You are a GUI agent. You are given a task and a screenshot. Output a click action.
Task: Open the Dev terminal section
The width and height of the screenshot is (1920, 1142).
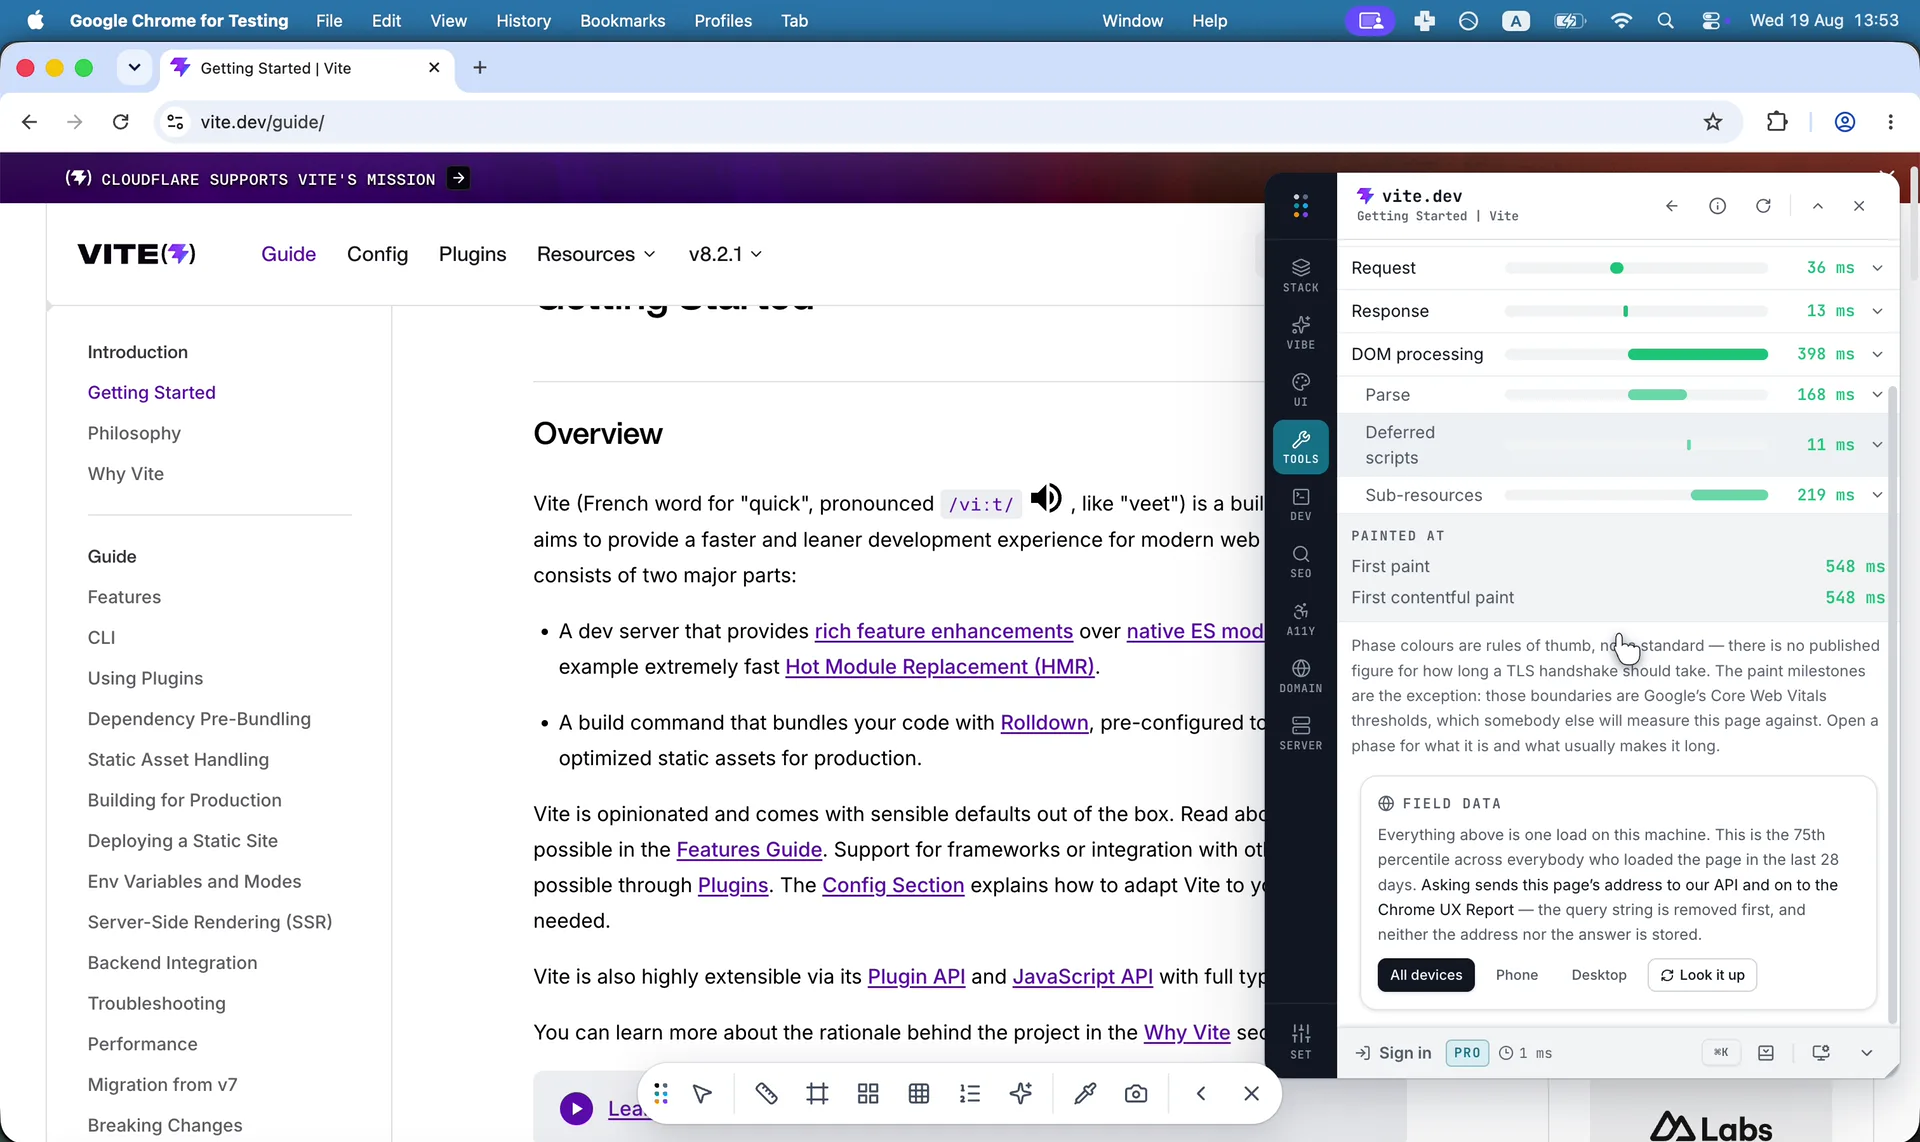(1300, 504)
